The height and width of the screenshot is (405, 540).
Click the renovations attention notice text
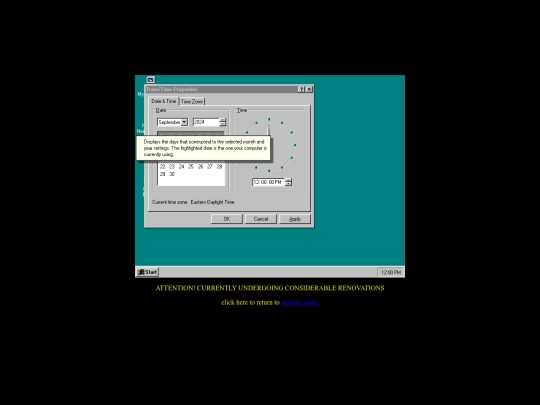point(270,288)
